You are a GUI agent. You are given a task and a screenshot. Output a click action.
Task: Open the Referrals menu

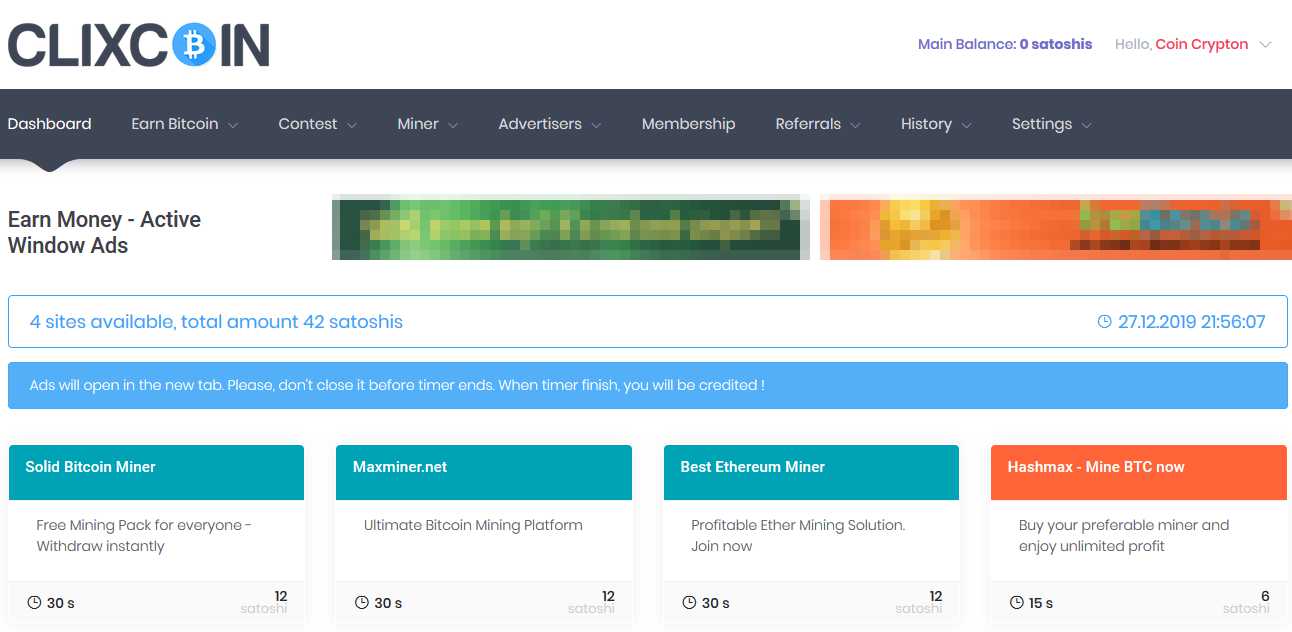(x=817, y=124)
